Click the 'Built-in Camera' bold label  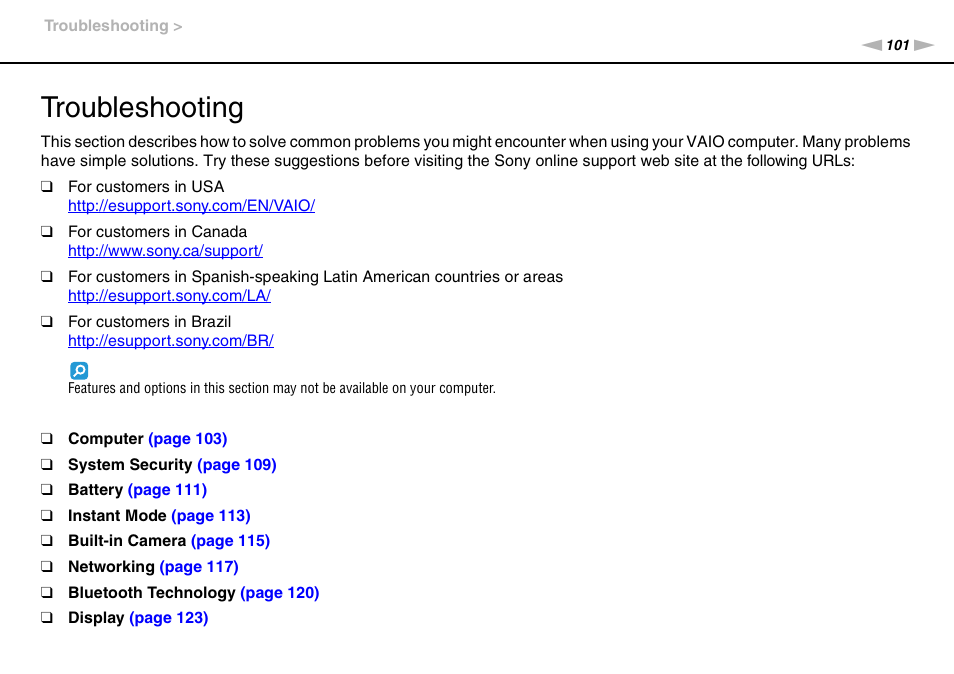click(127, 541)
